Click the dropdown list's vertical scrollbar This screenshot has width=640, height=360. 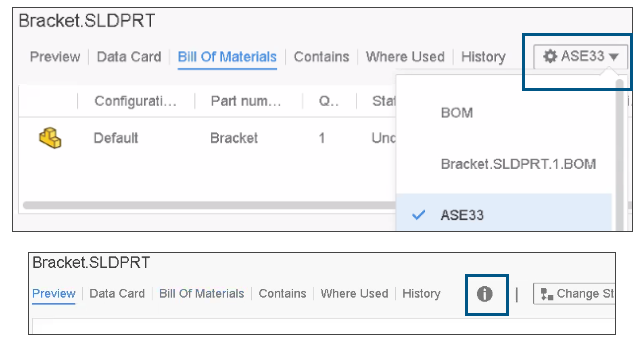[620, 155]
